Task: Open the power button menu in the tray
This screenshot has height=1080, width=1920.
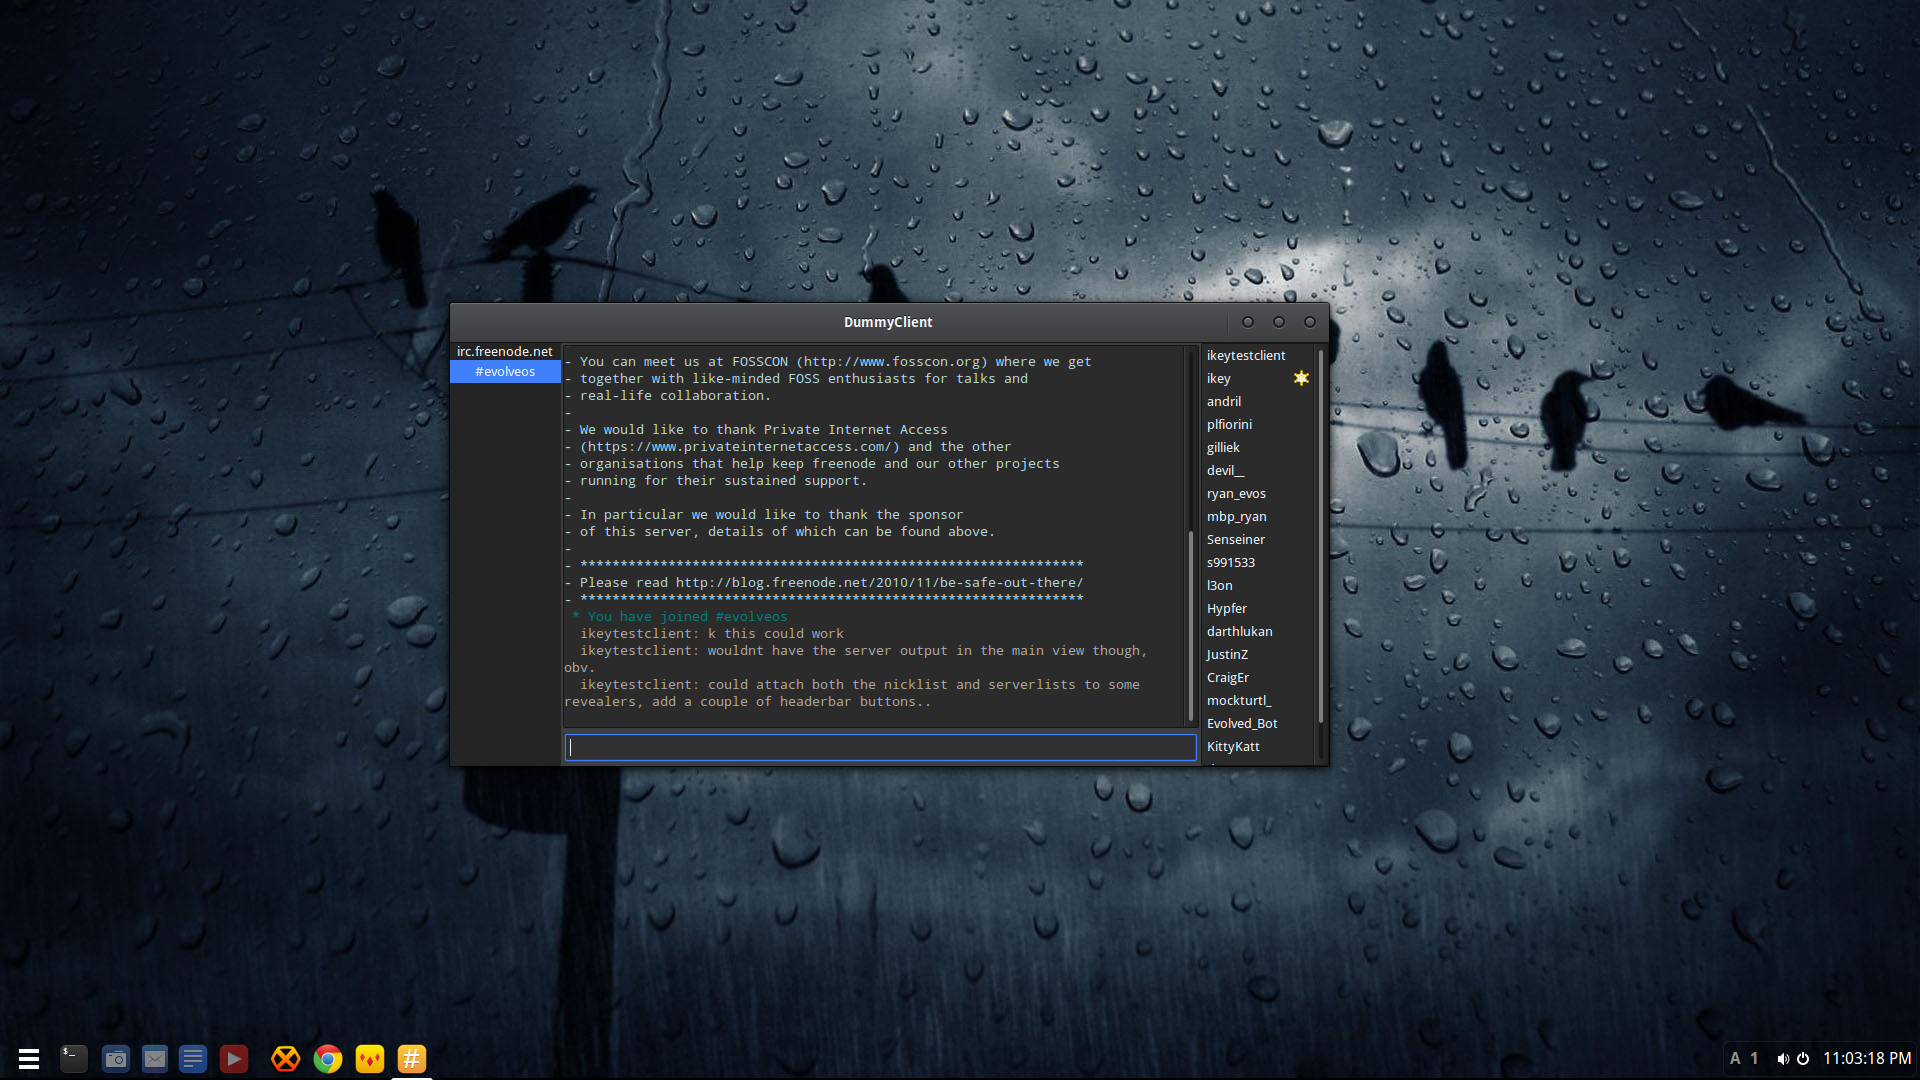Action: pyautogui.click(x=1803, y=1058)
